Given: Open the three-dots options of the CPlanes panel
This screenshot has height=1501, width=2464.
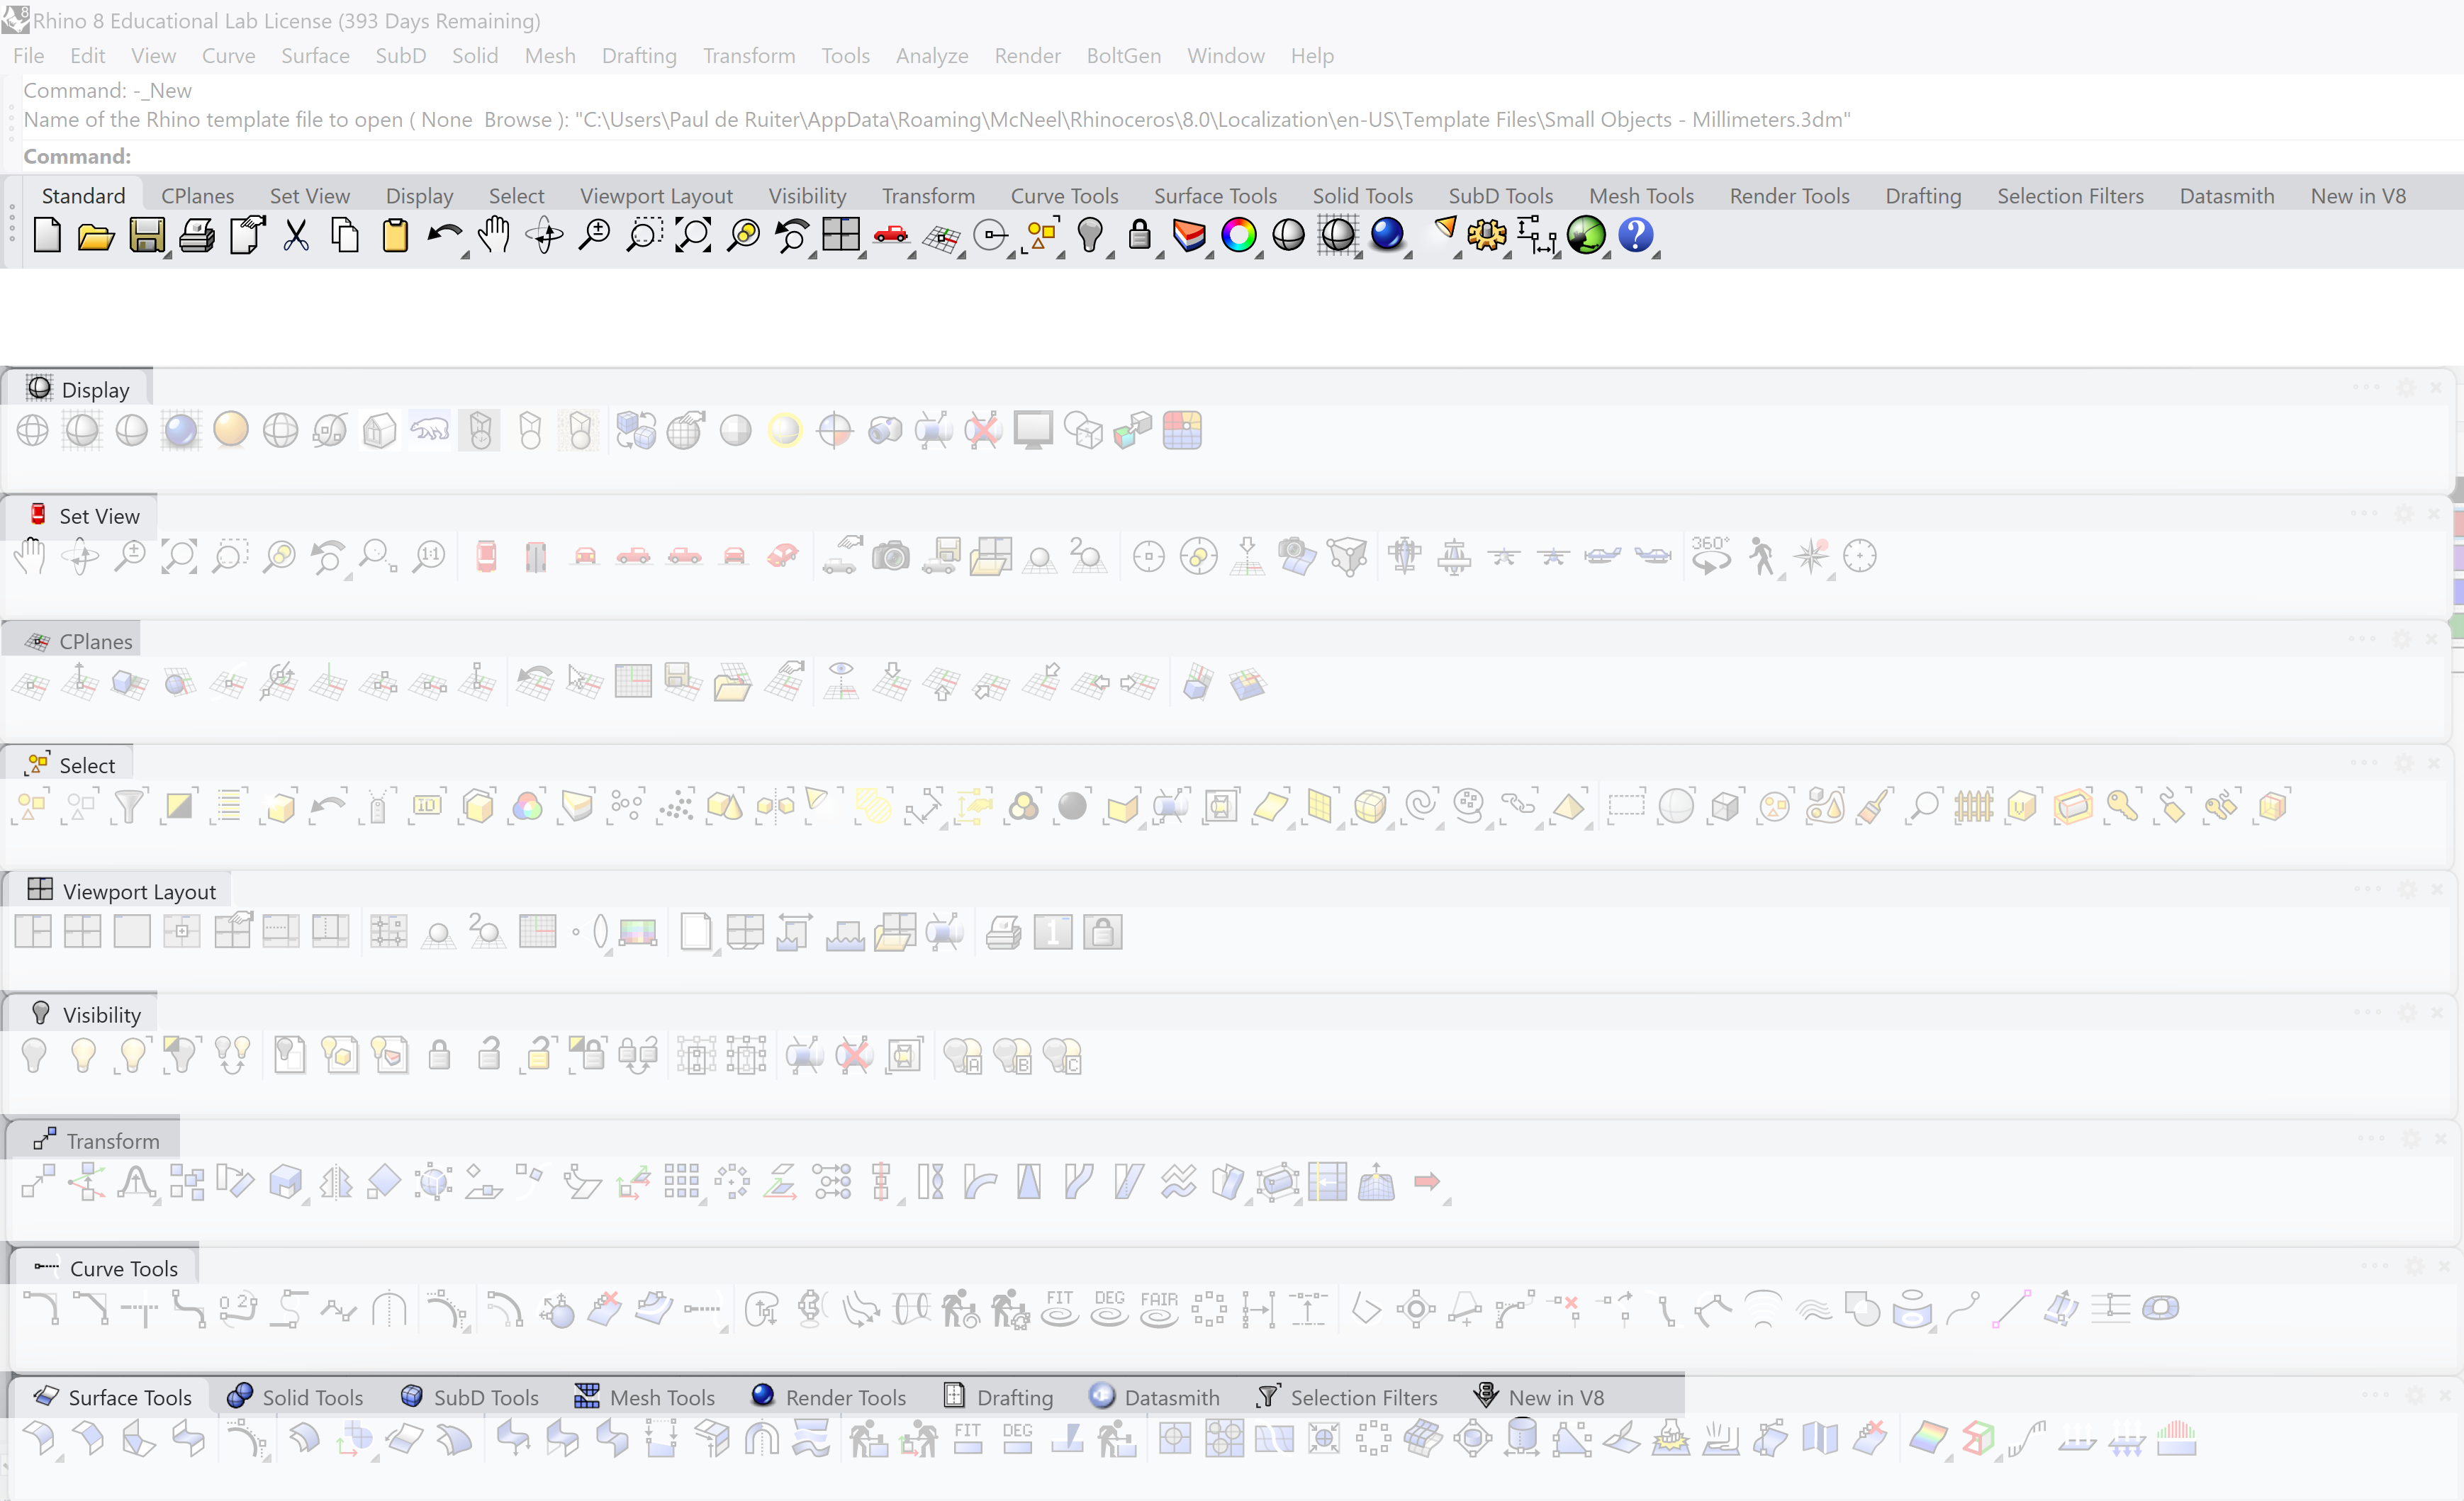Looking at the screenshot, I should (x=2362, y=639).
